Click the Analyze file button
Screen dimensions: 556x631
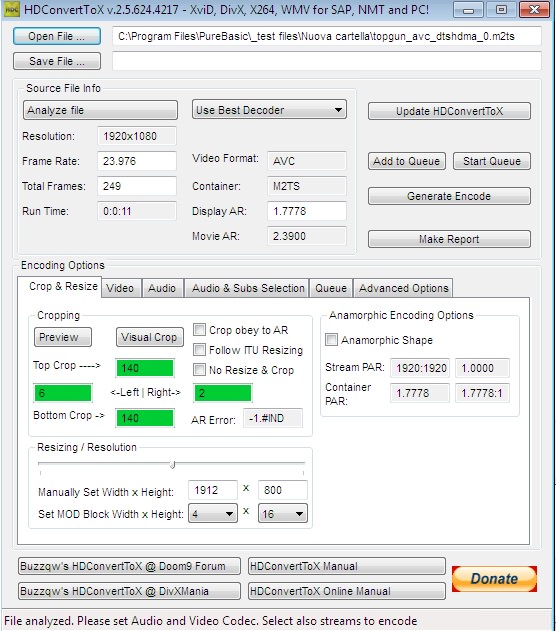[x=100, y=110]
